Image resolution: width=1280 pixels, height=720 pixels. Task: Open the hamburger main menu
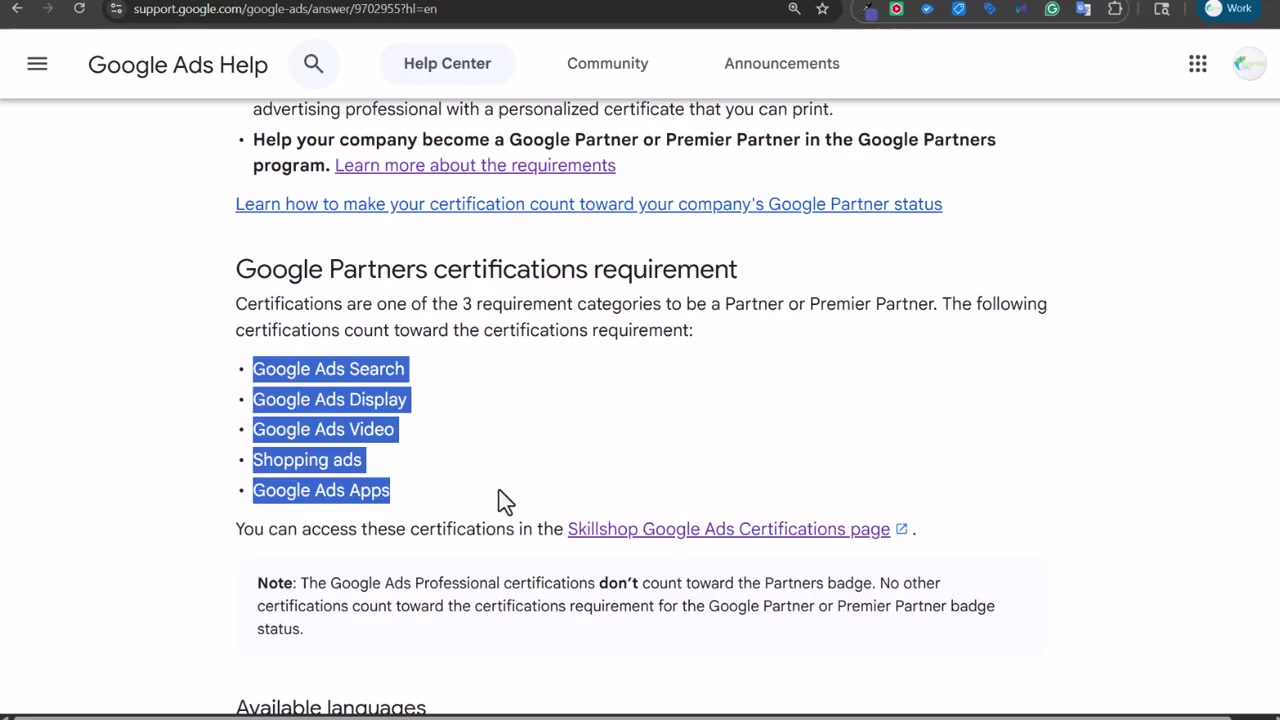pyautogui.click(x=37, y=64)
